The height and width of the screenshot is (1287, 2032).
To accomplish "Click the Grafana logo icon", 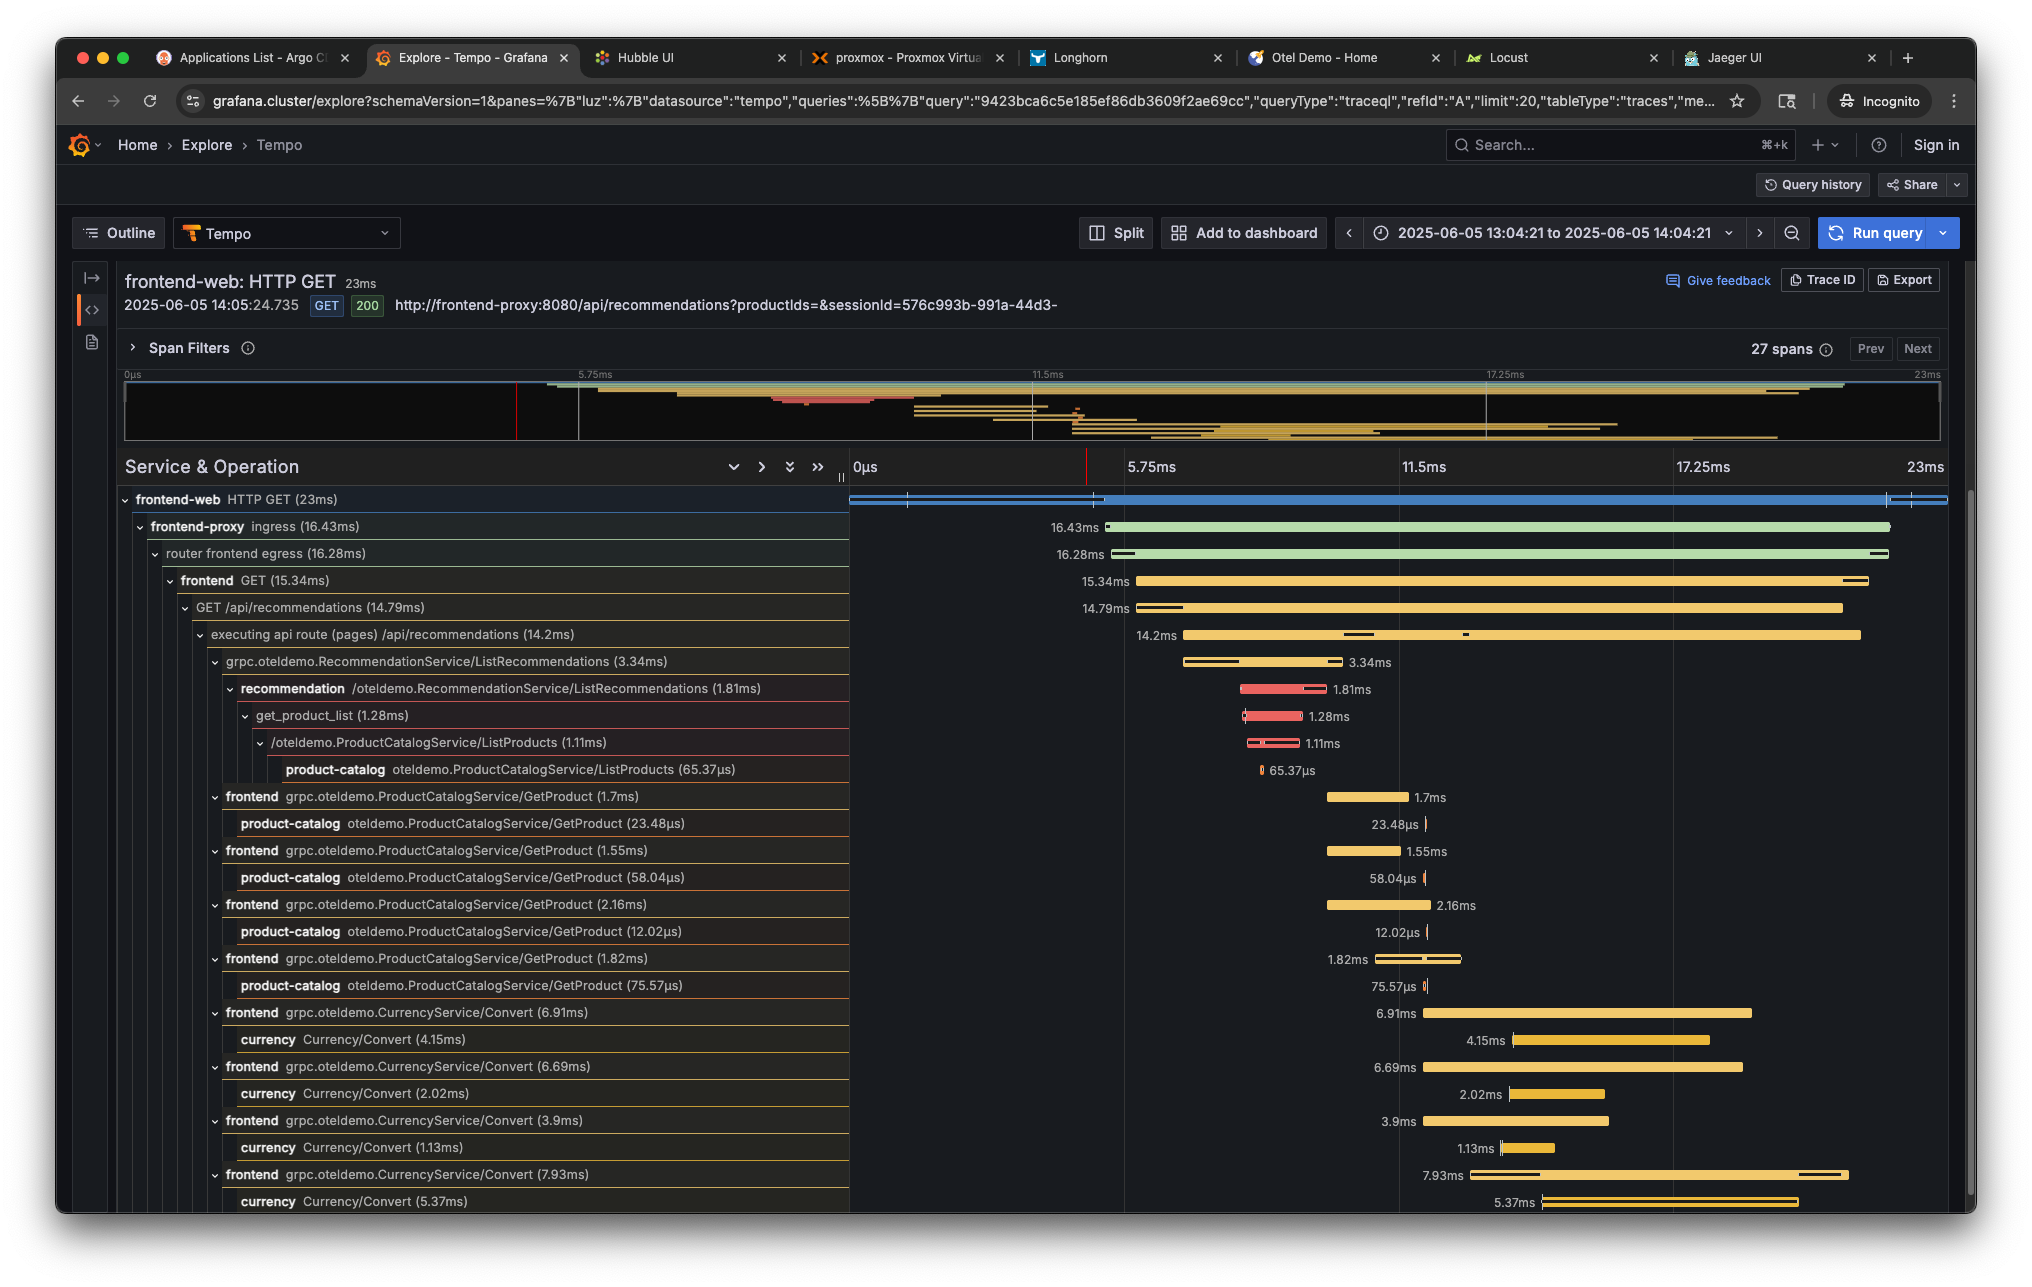I will click(x=79, y=145).
